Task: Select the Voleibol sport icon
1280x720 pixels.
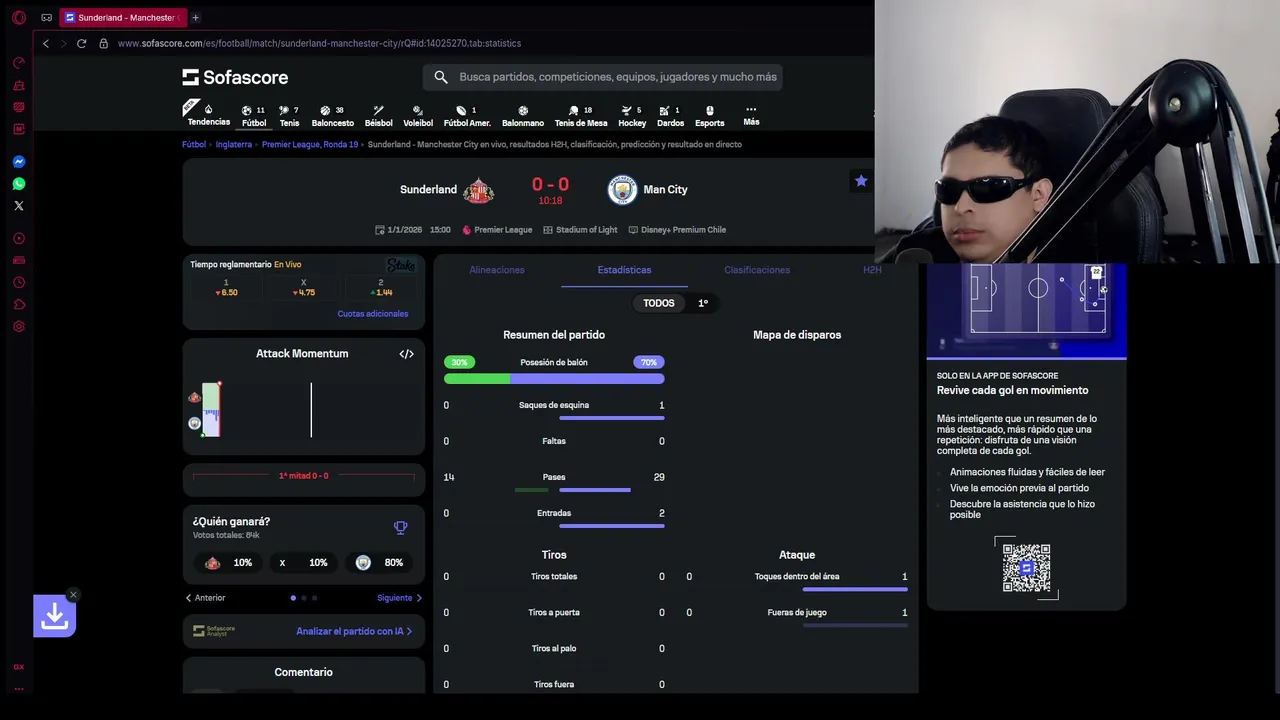Action: (x=418, y=116)
